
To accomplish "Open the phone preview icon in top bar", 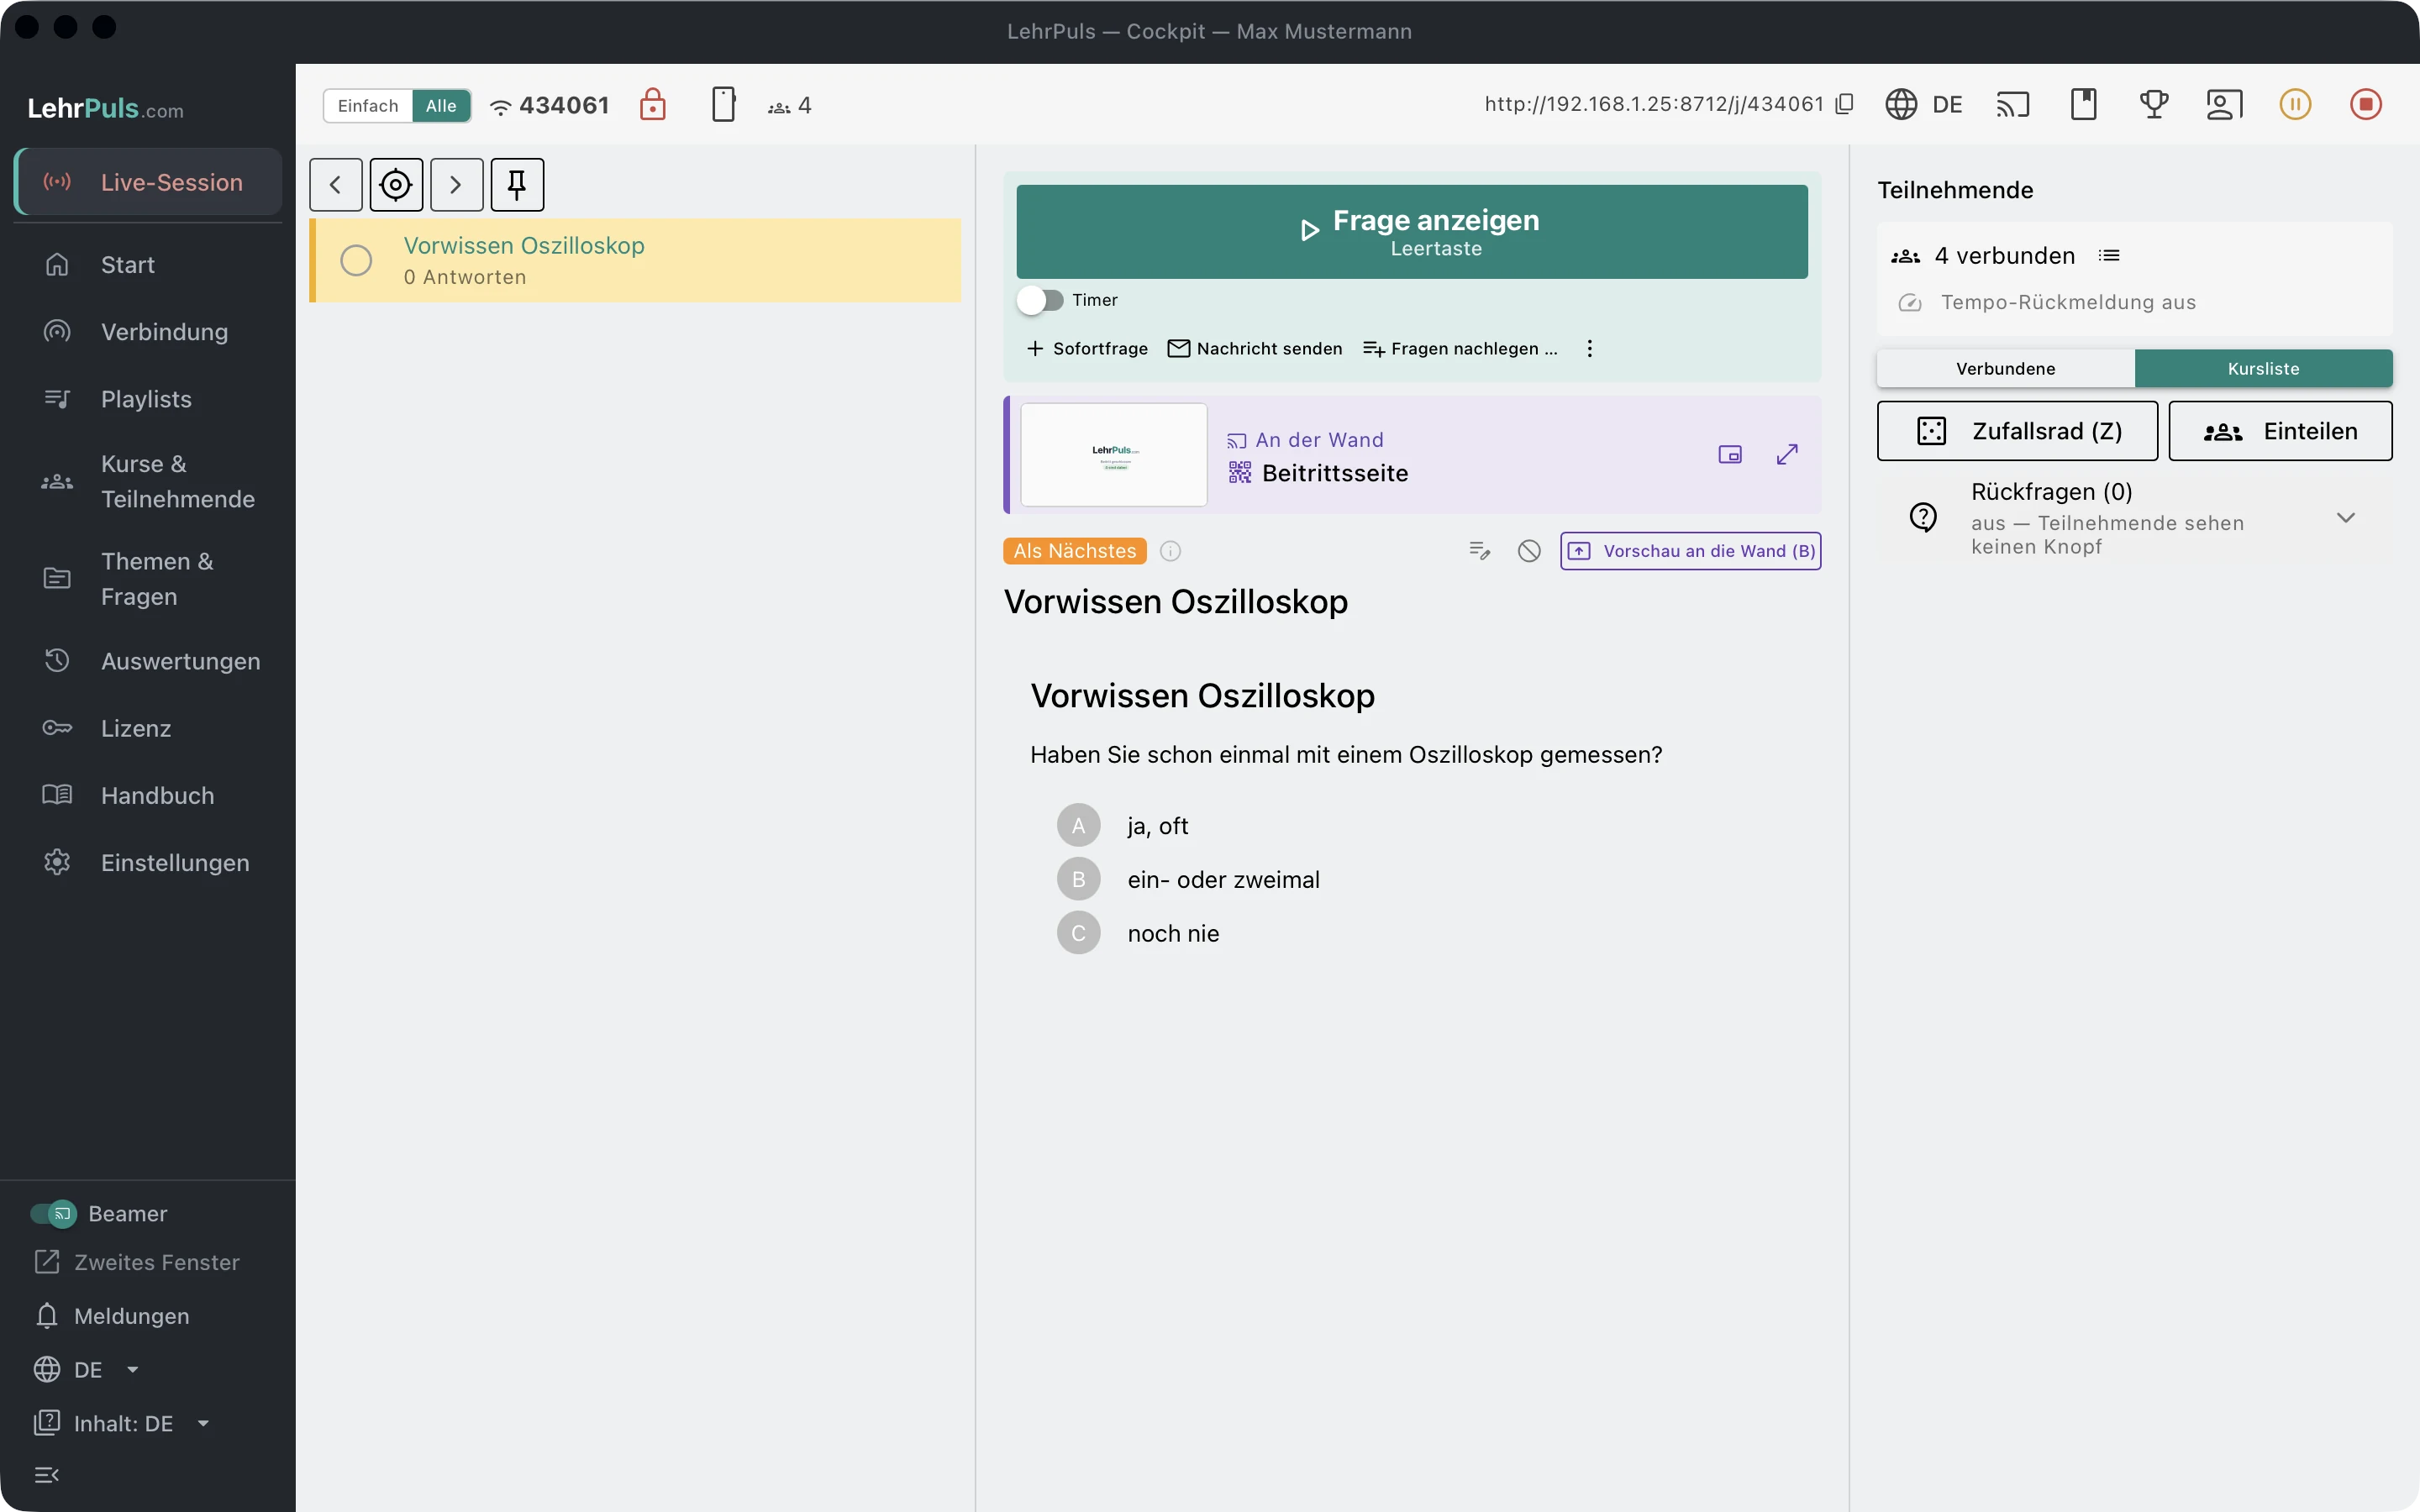I will (x=723, y=104).
